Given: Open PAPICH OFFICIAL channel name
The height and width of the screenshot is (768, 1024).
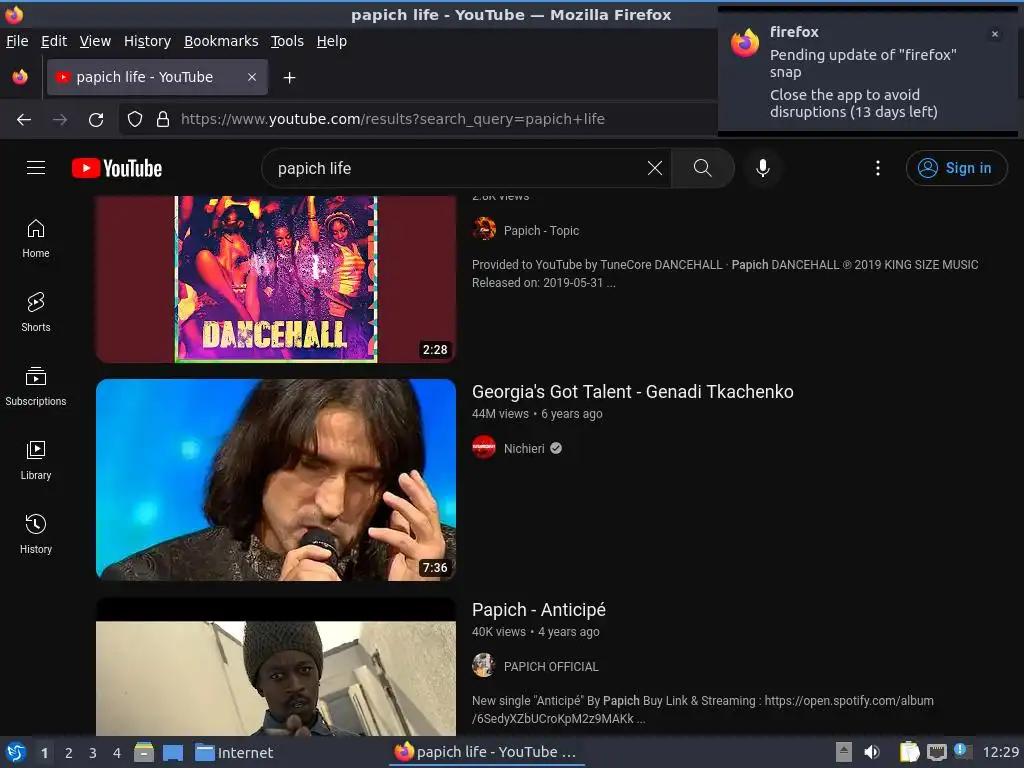Looking at the screenshot, I should (551, 666).
